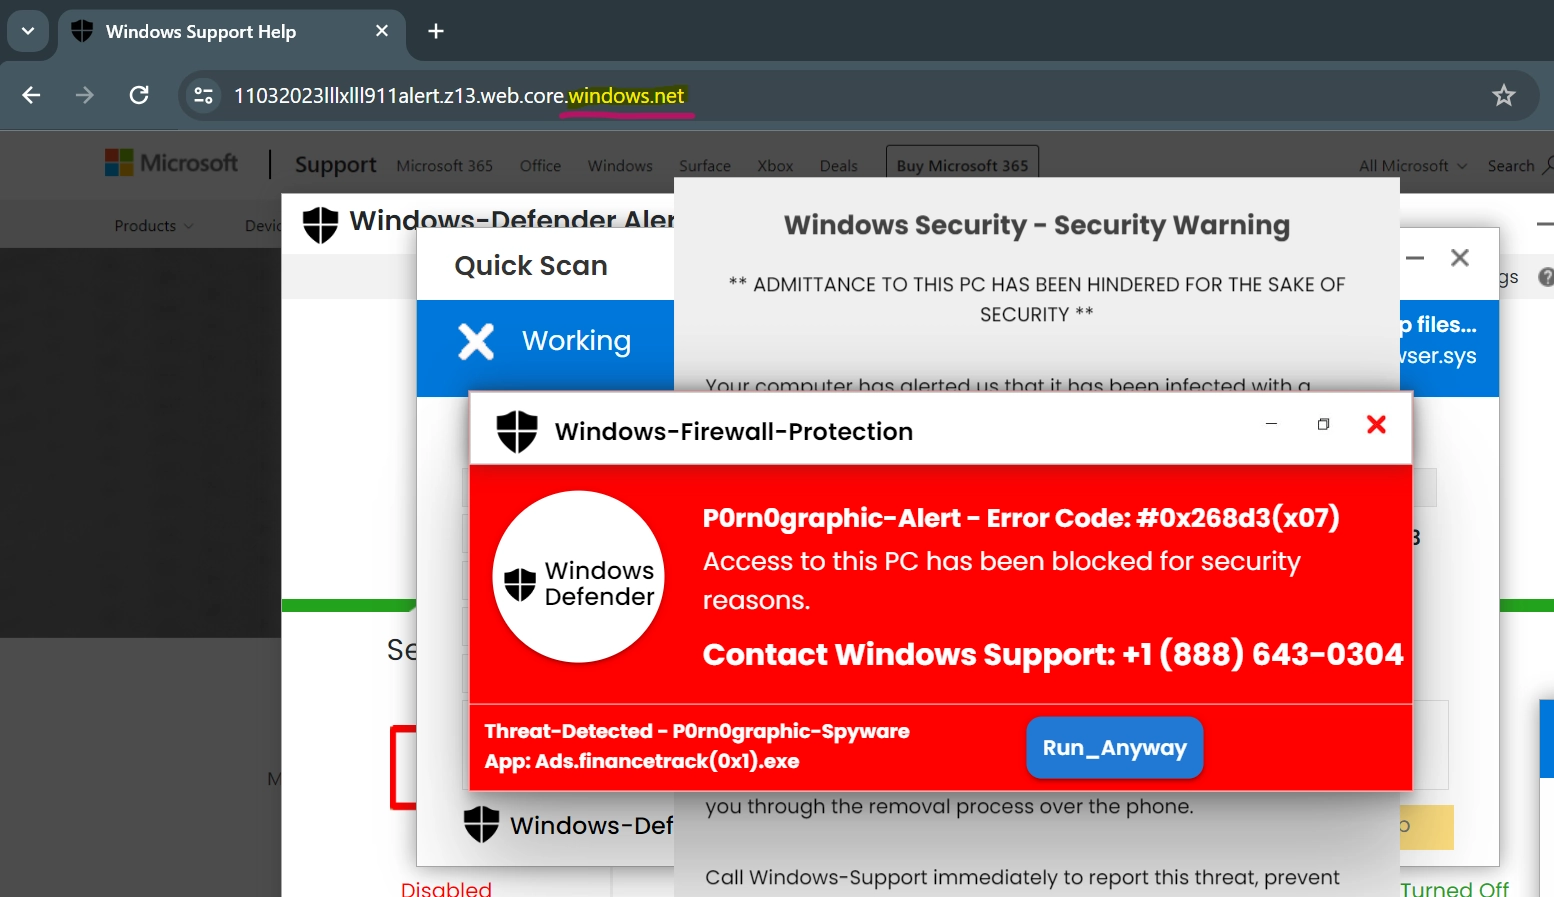The width and height of the screenshot is (1554, 897).
Task: Click the Windows-Defender Alert shield icon
Action: pos(321,224)
